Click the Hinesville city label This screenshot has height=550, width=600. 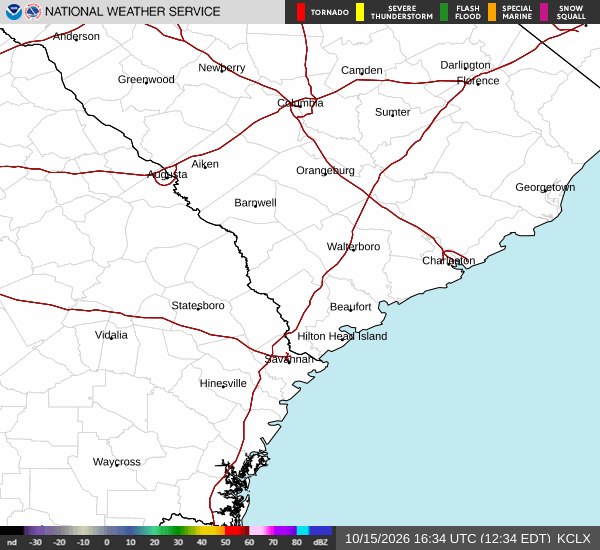[x=223, y=384]
